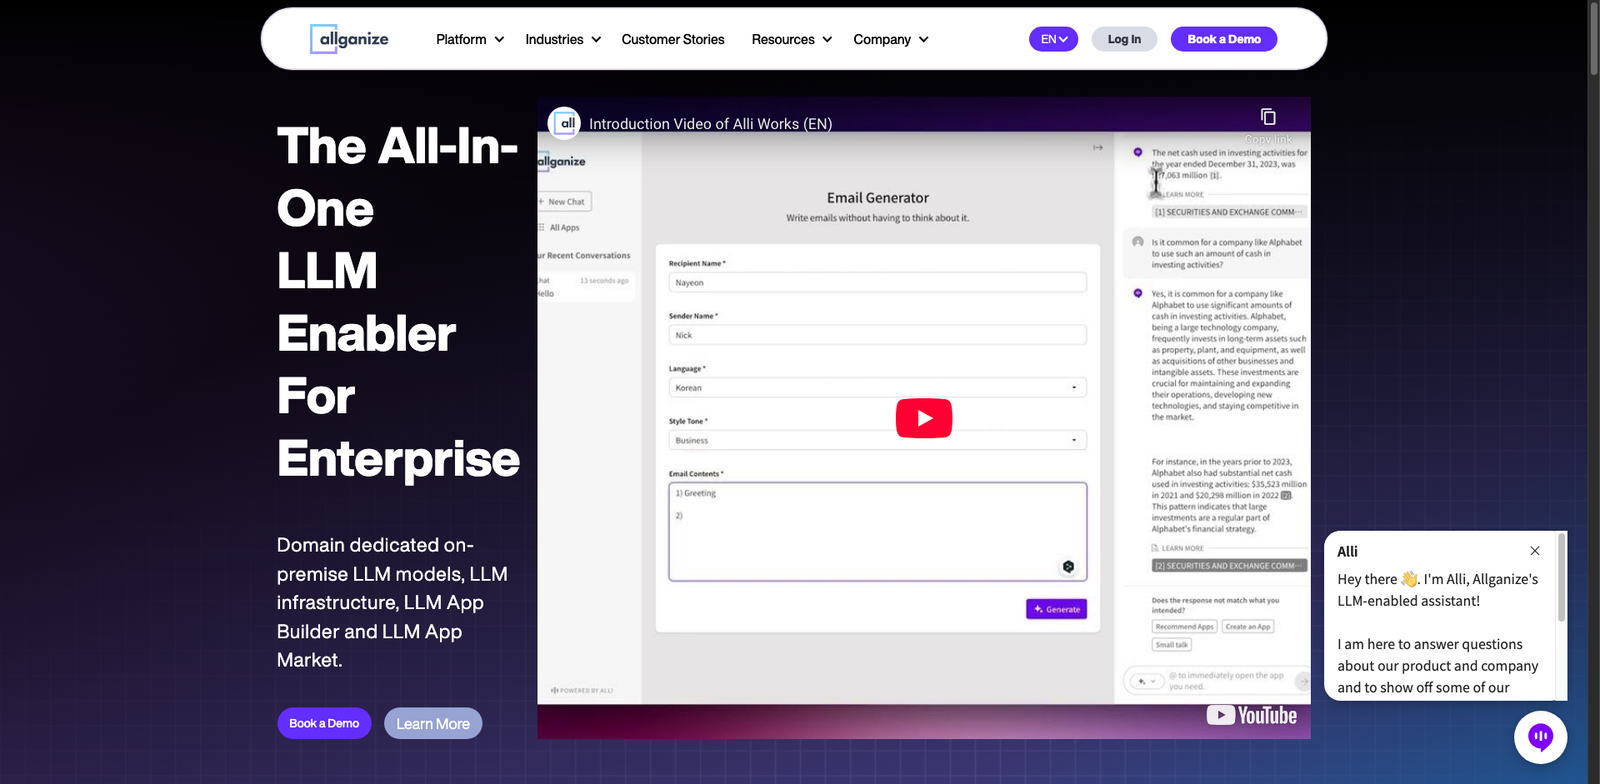Open the YouTube logo link on the video
Screen dimensions: 1600x784
[x=1251, y=715]
